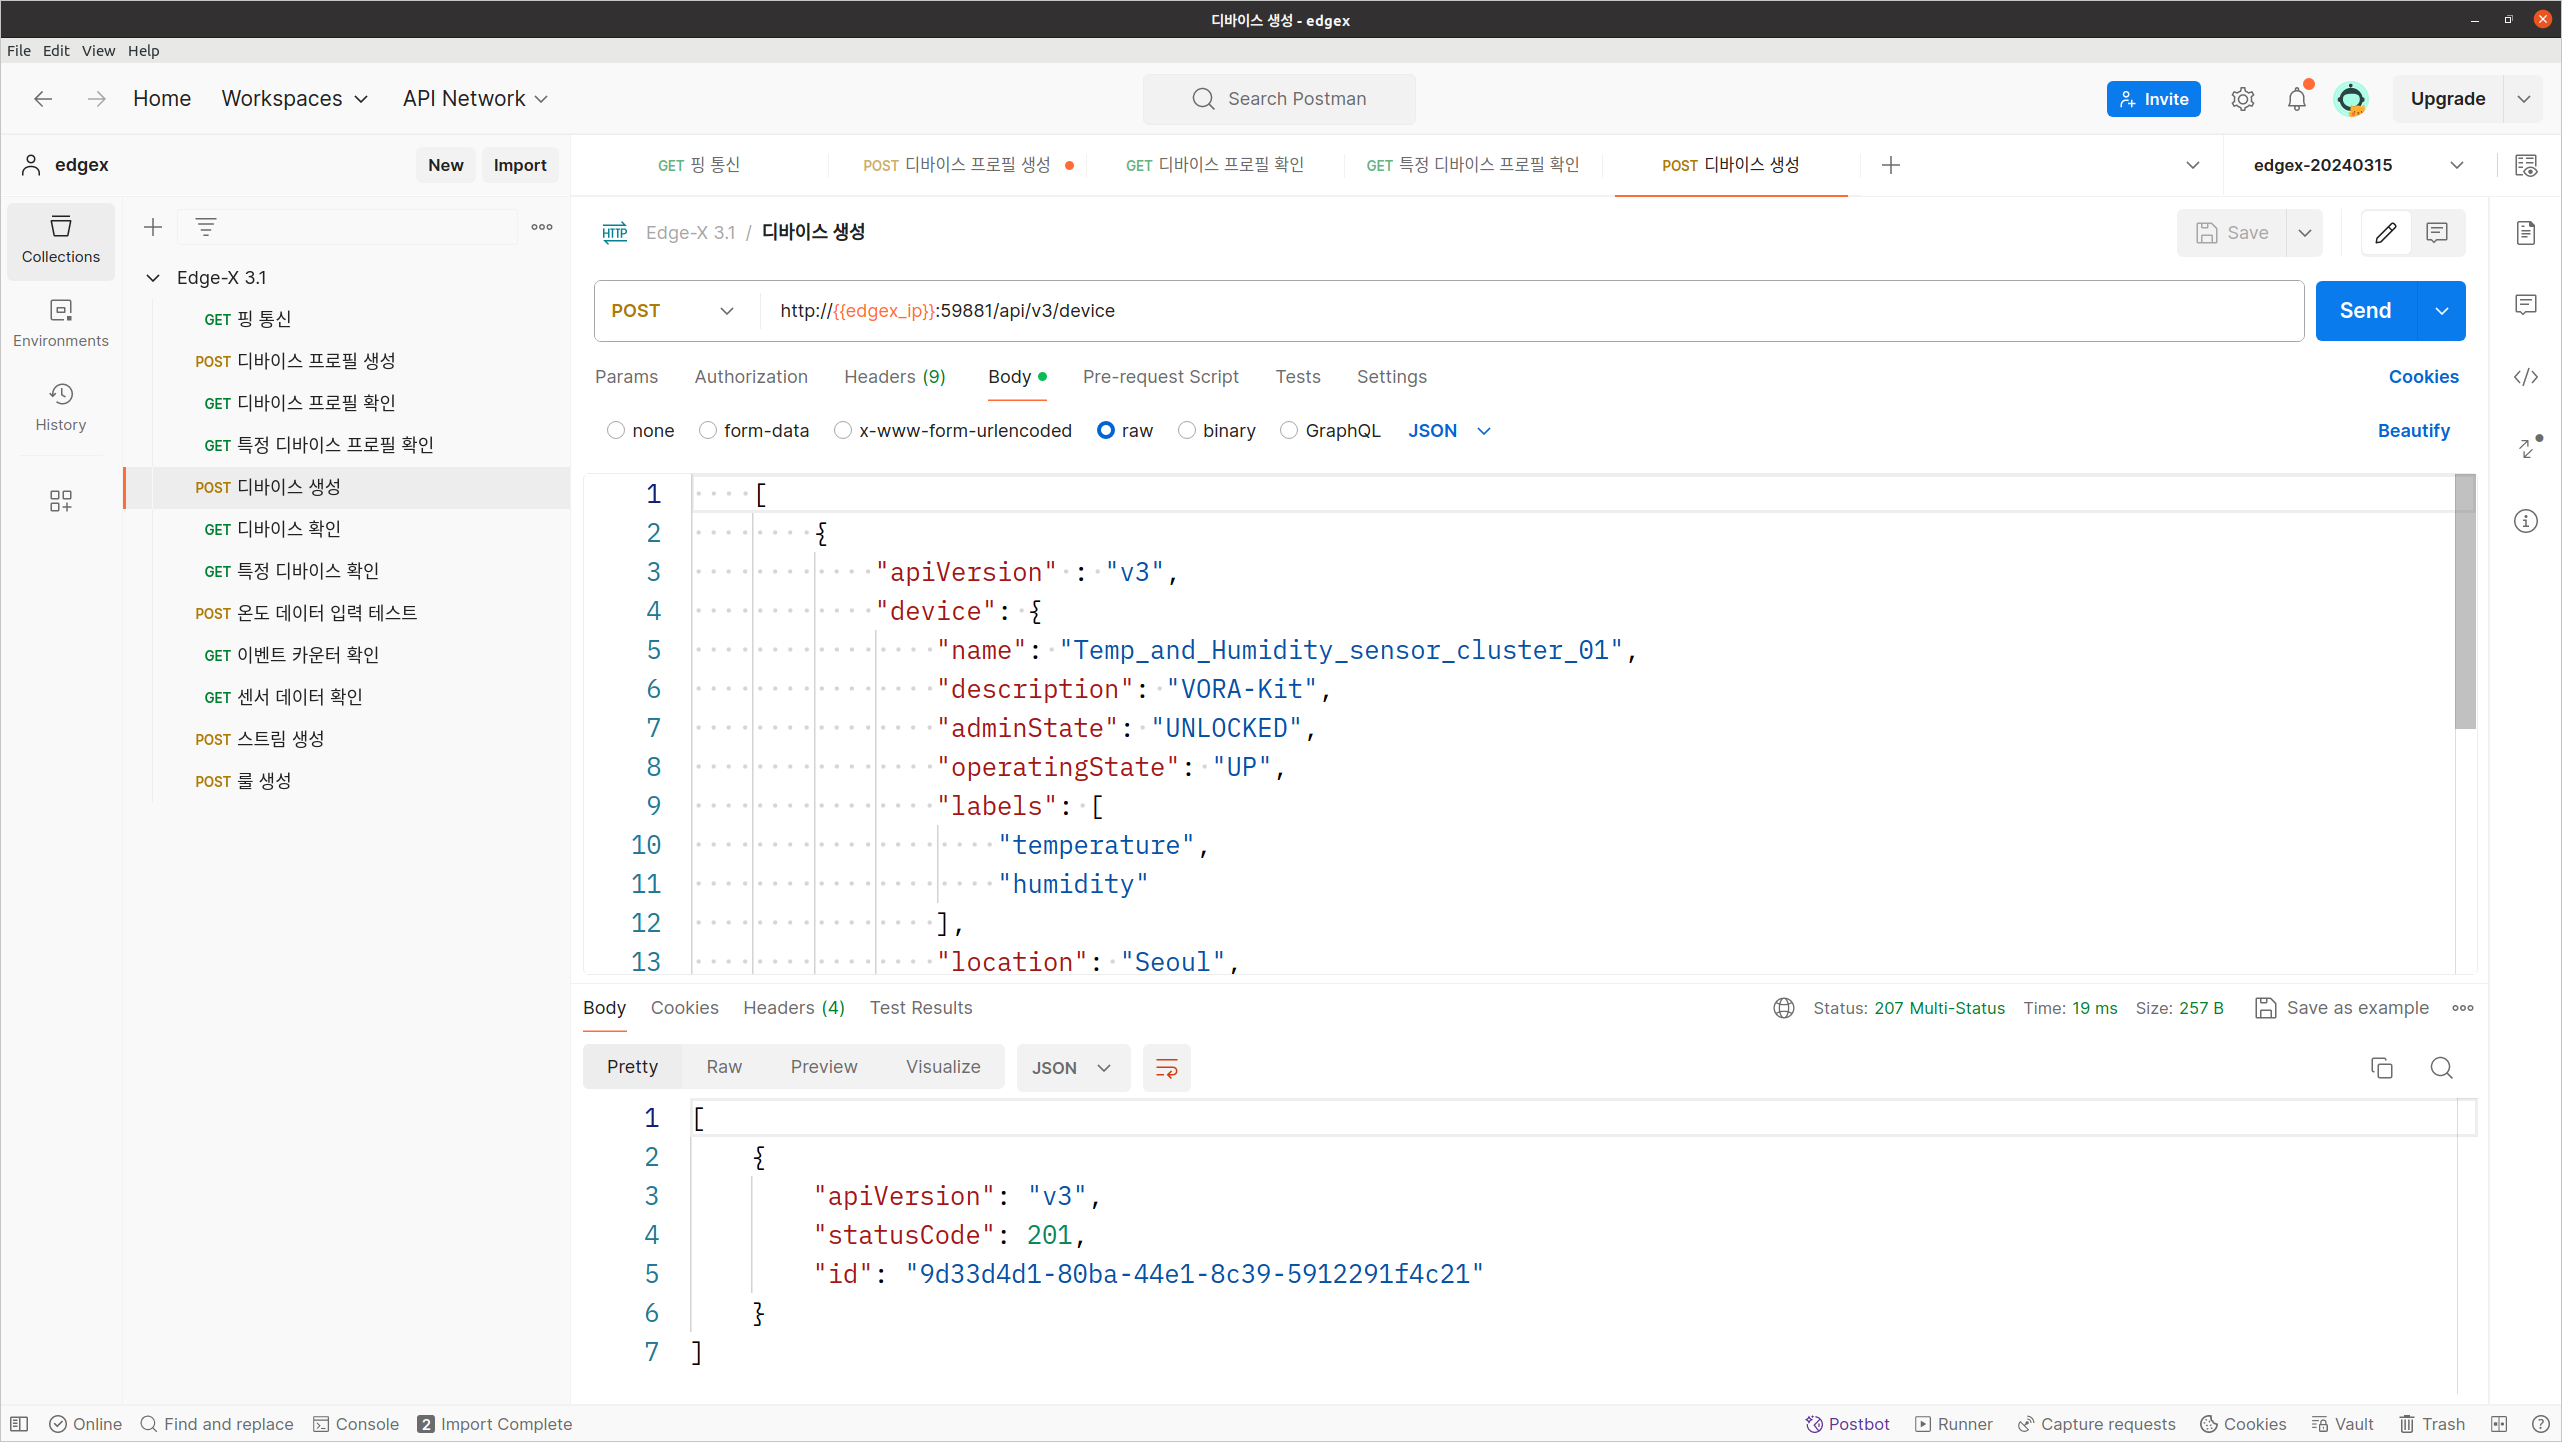This screenshot has height=1442, width=2562.
Task: Click the Send button
Action: point(2365,311)
